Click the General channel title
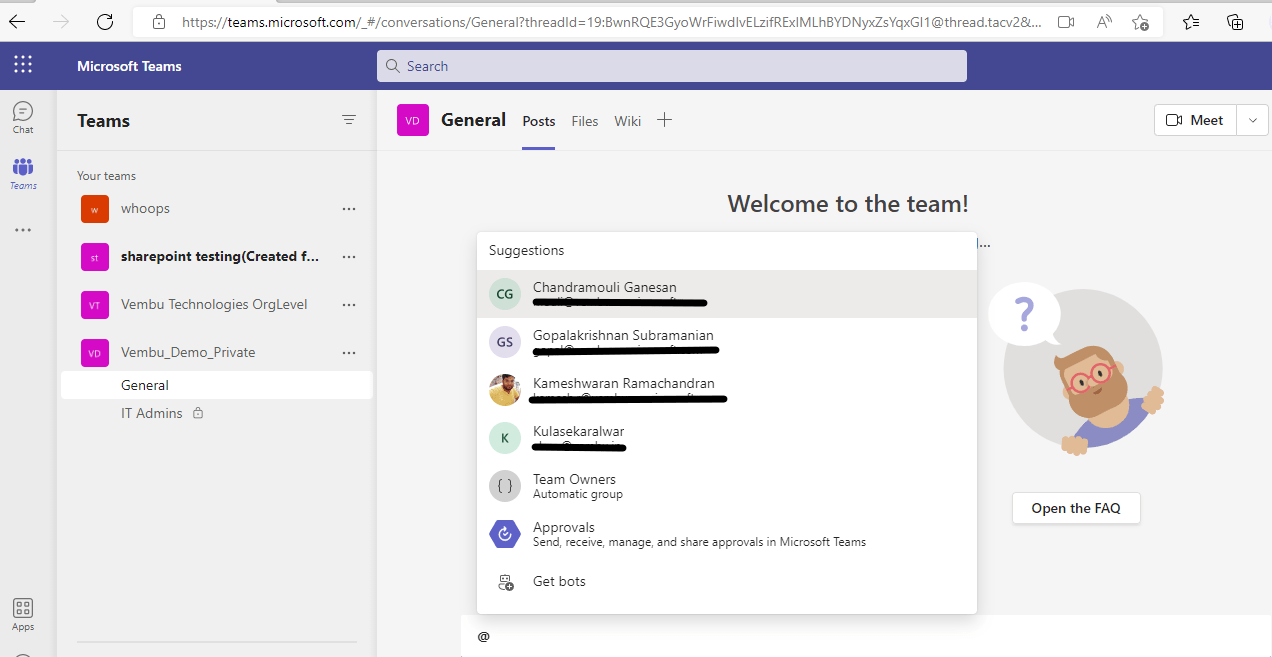The height and width of the screenshot is (657, 1272). 473,120
